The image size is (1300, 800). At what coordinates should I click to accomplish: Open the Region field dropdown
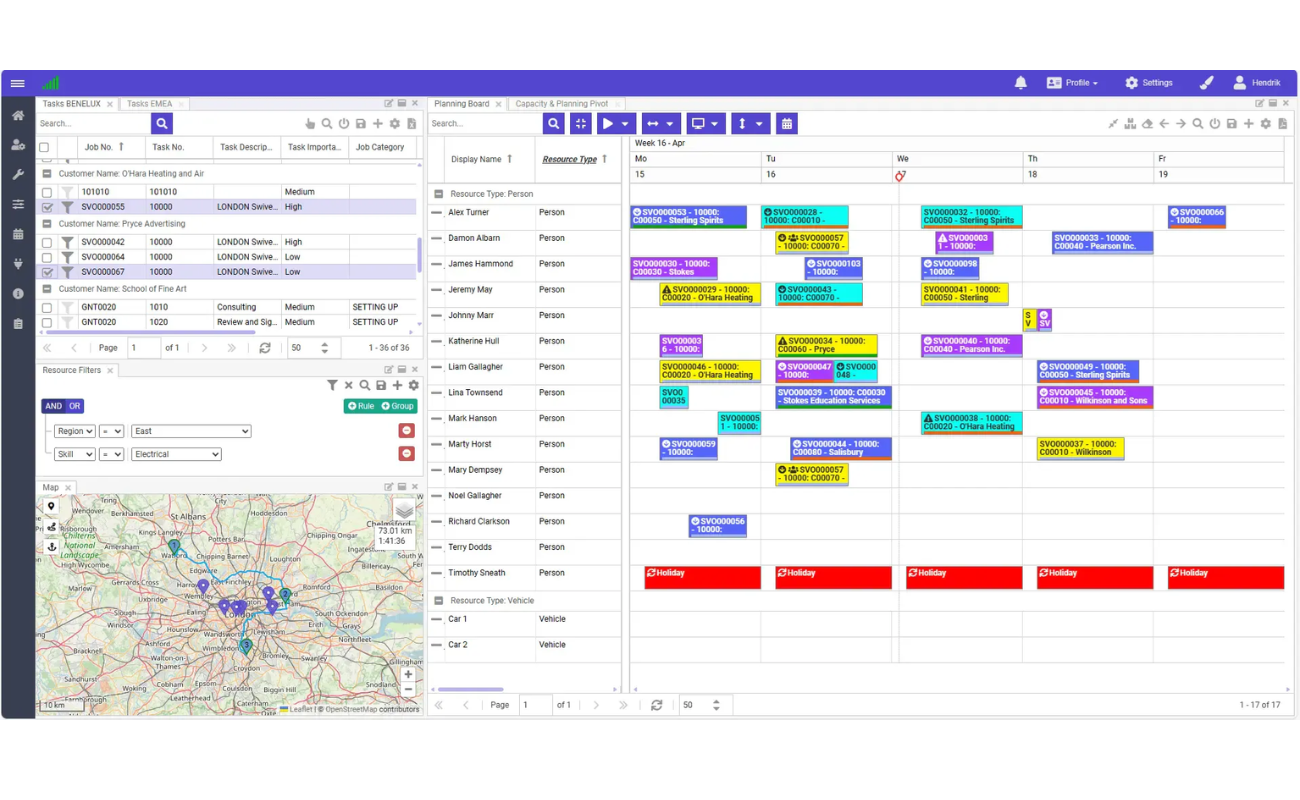click(x=74, y=431)
